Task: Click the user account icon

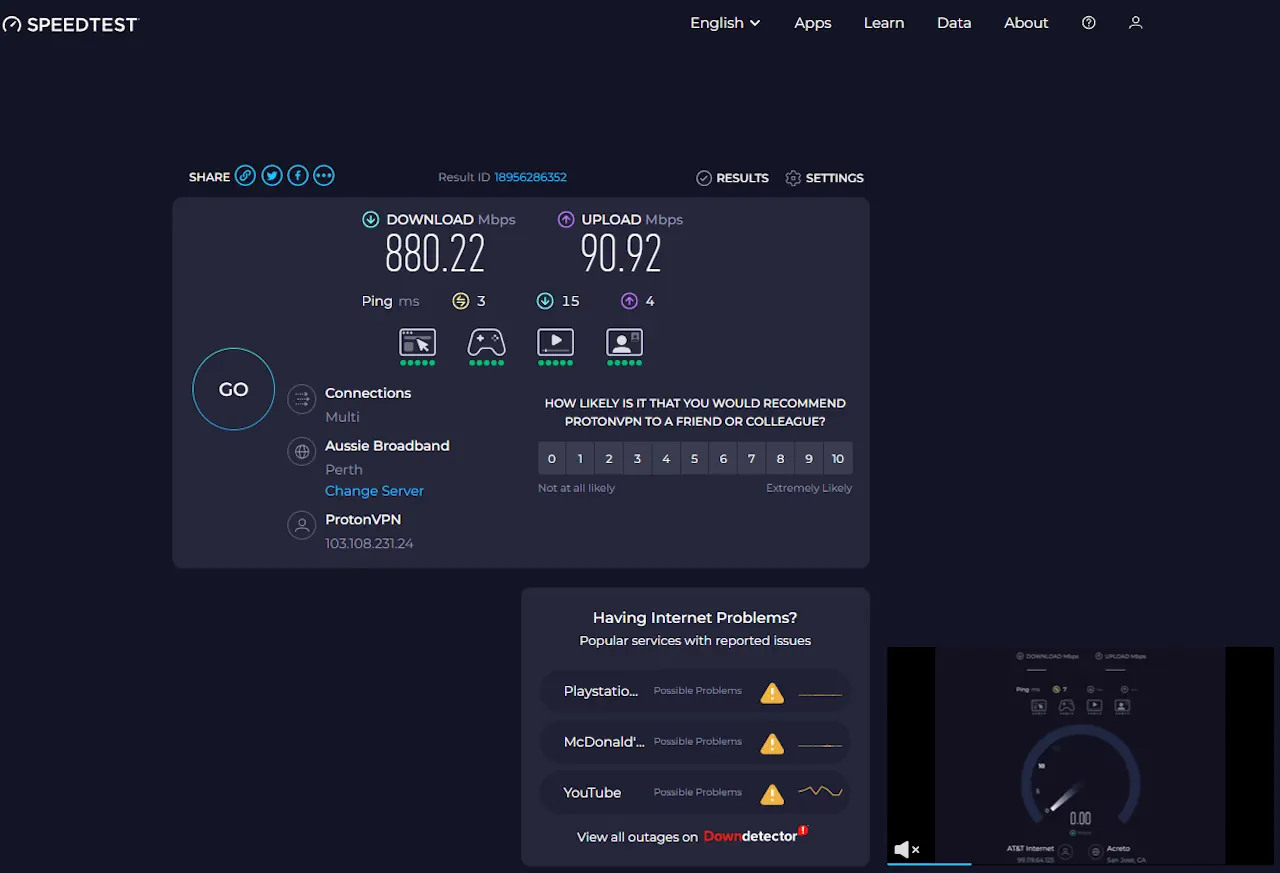Action: [1135, 23]
